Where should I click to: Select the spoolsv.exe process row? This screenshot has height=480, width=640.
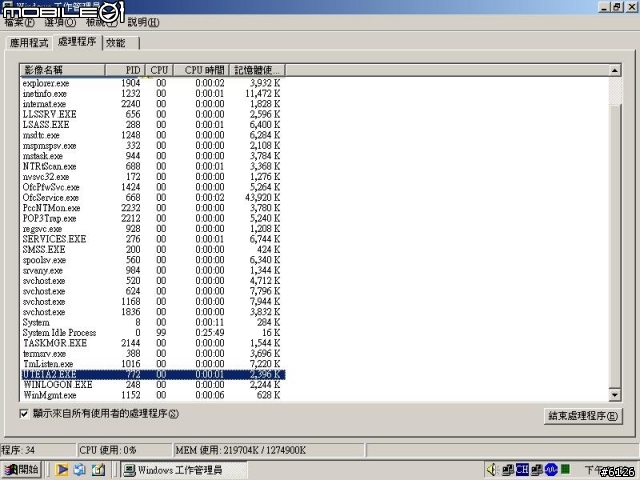(x=152, y=260)
